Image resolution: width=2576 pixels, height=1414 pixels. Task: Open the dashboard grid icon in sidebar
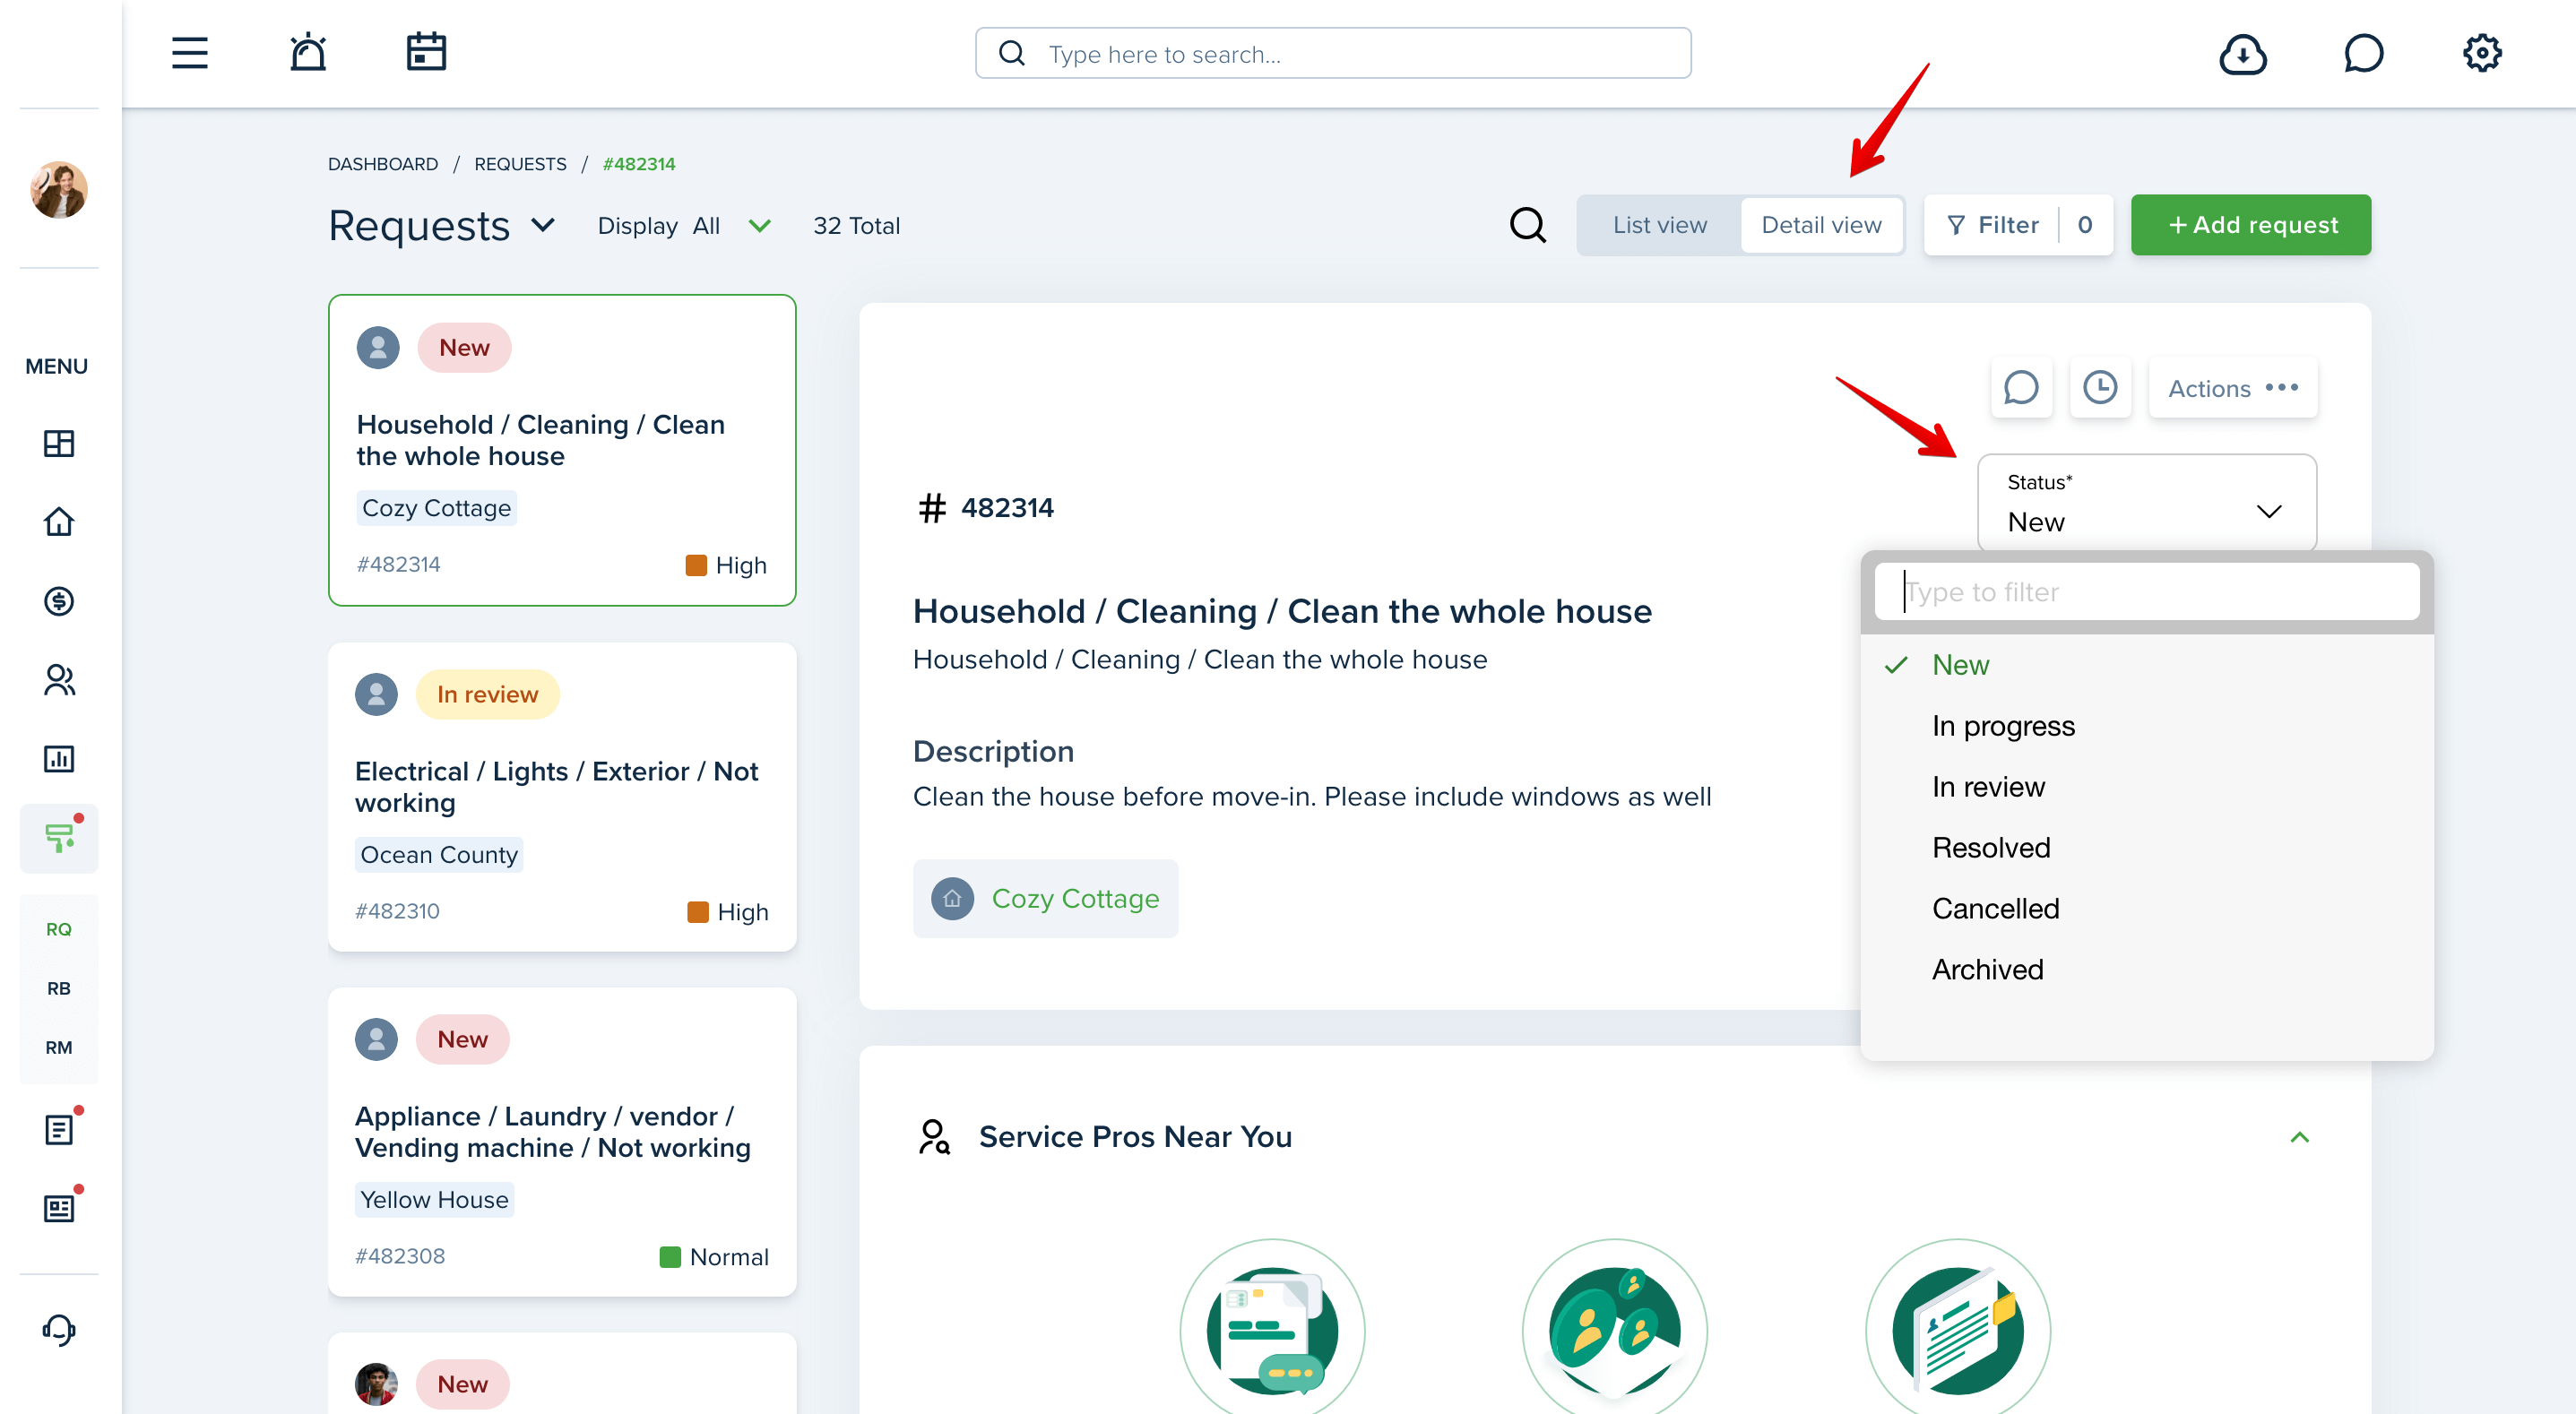click(59, 443)
